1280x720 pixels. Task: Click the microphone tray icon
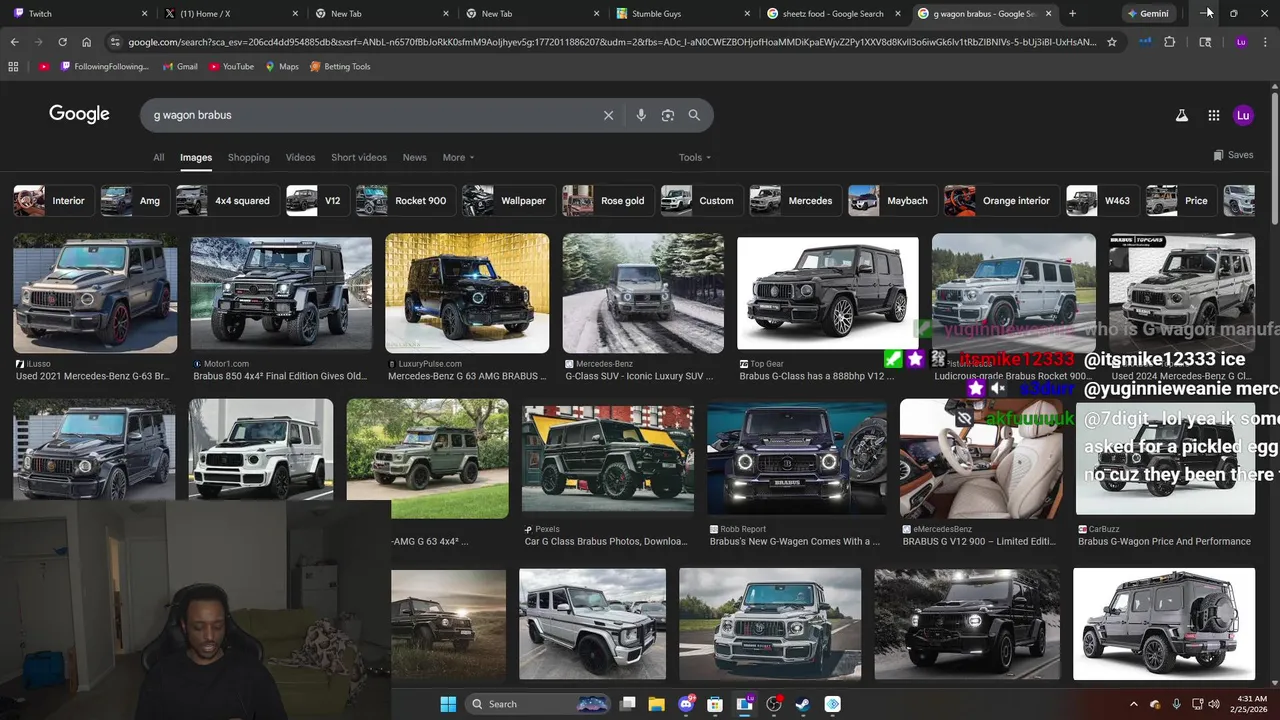1176,704
